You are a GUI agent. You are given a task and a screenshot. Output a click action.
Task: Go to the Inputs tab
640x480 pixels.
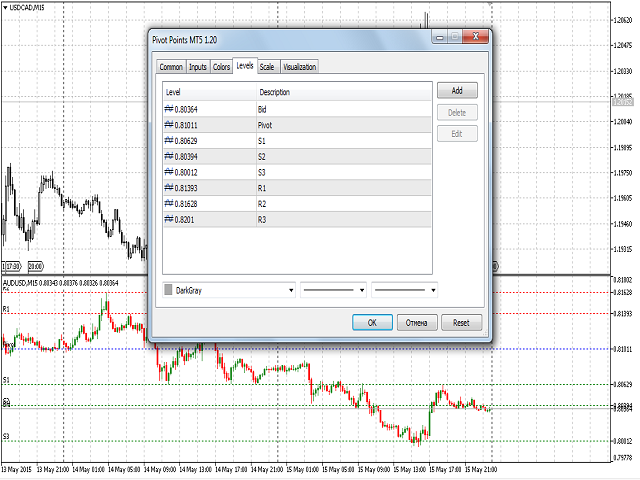pos(198,67)
